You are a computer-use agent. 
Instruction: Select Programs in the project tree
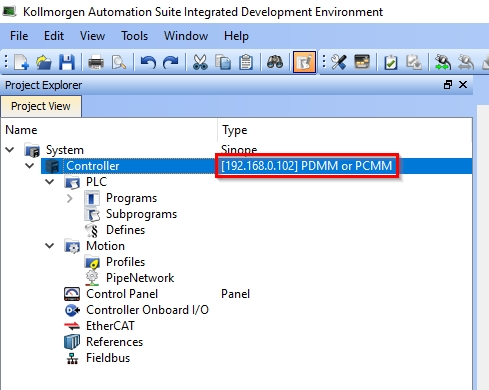(x=131, y=198)
